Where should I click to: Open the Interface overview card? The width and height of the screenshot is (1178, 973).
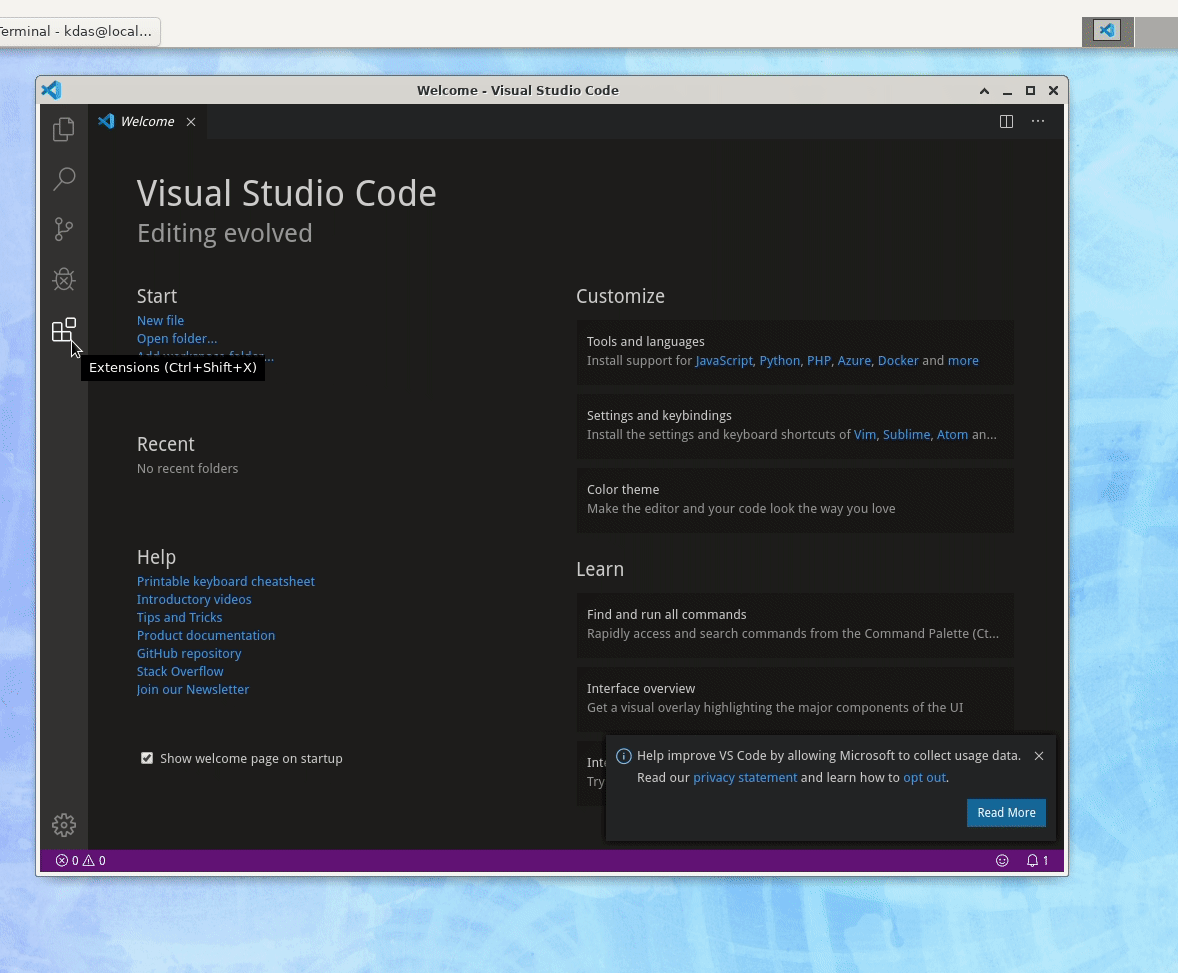[x=795, y=699]
